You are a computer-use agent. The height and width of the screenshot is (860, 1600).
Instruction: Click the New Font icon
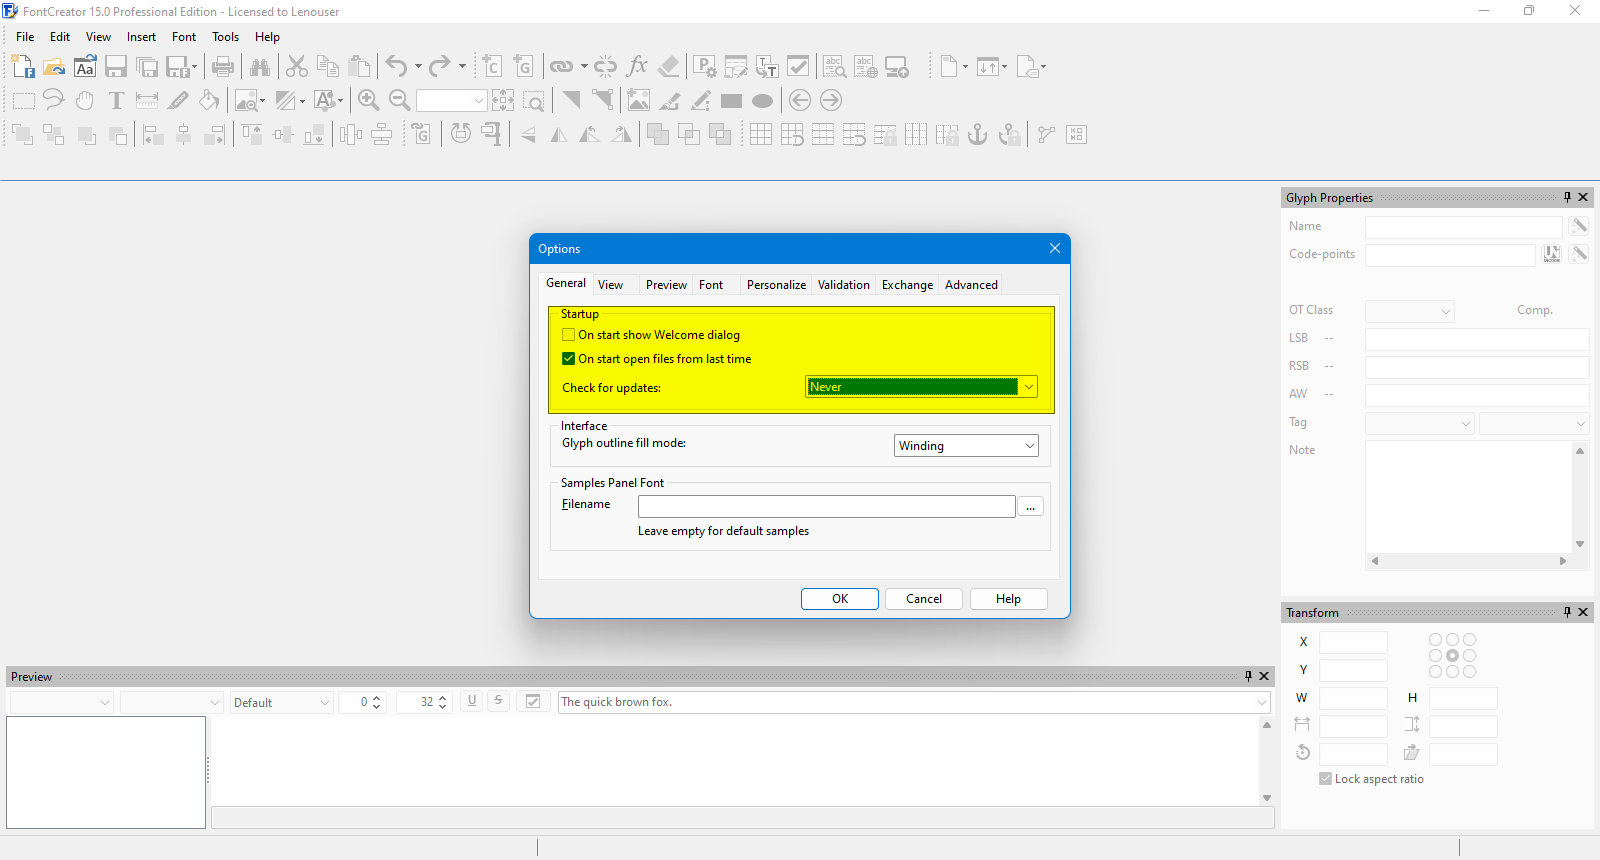point(23,67)
